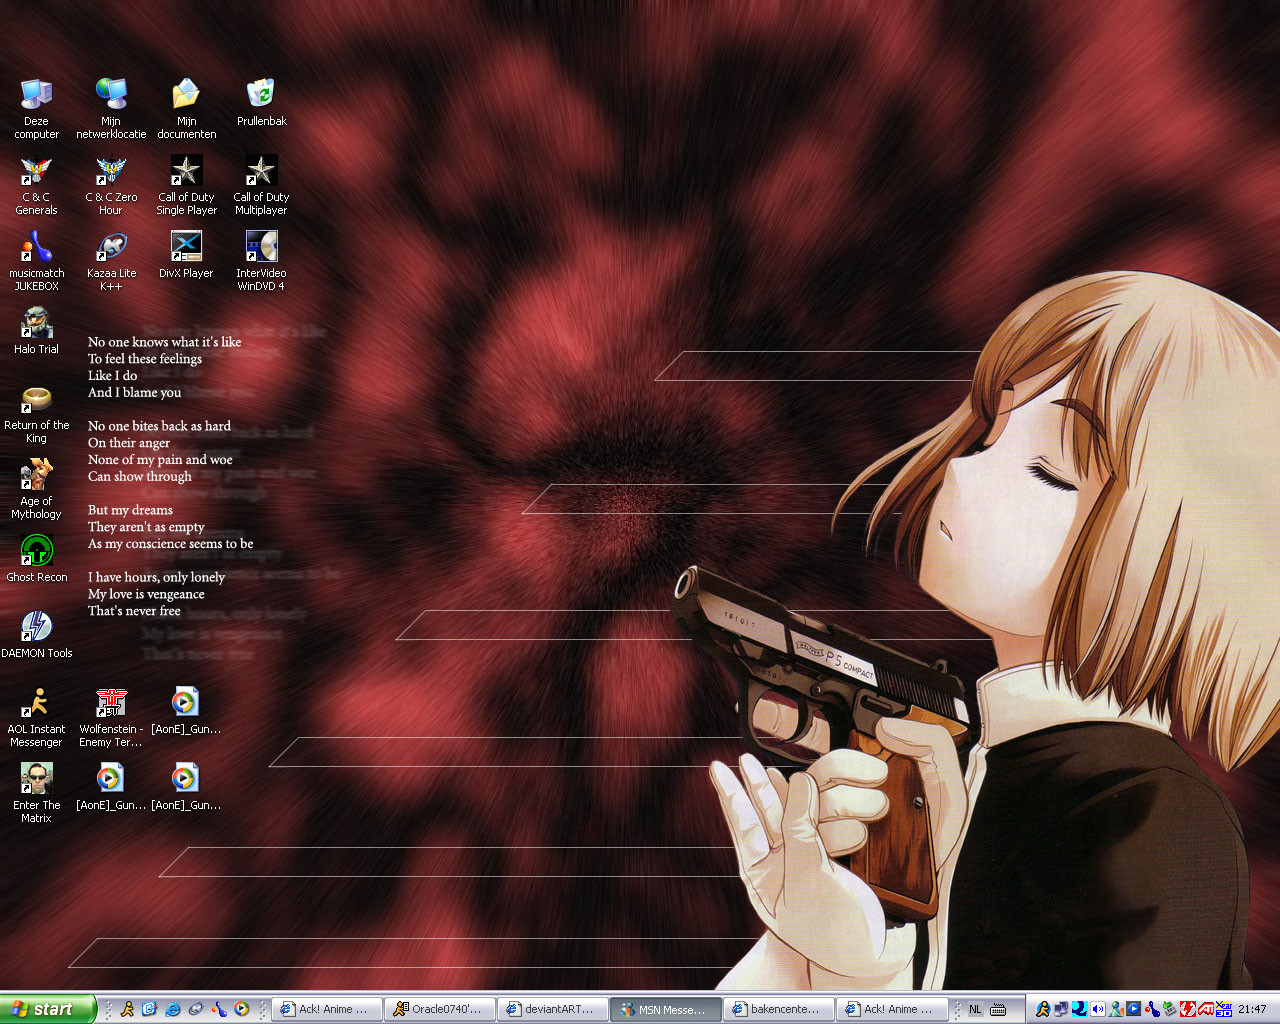Select the DAEMON Tools shortcut
1280x1024 pixels.
(37, 634)
